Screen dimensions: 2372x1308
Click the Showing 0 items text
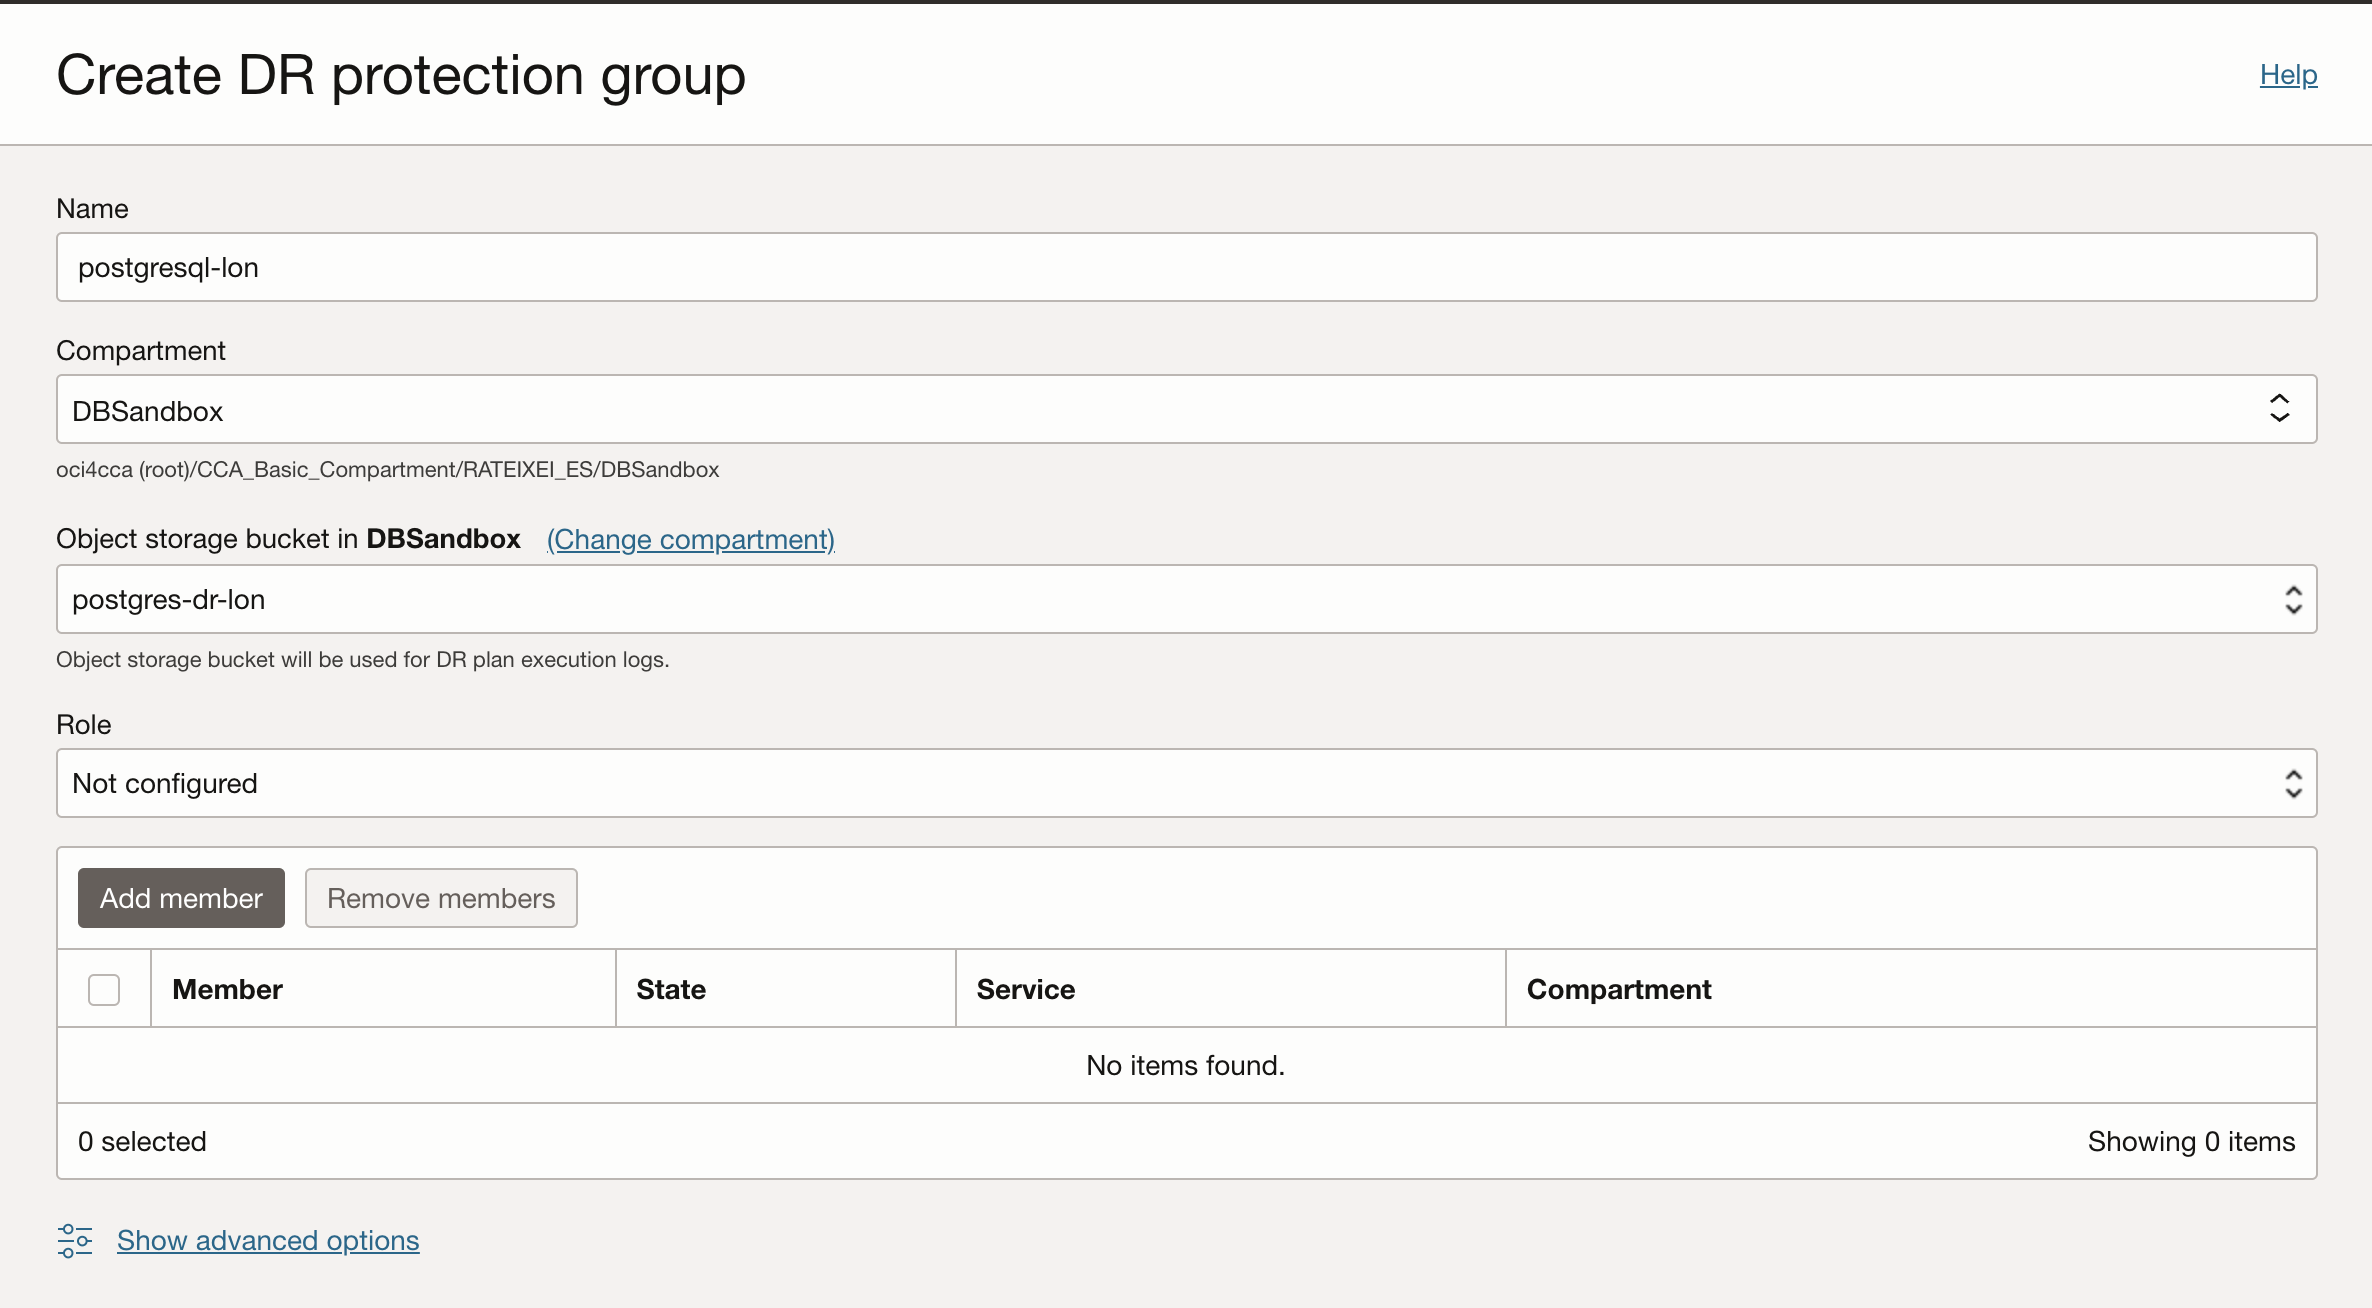pyautogui.click(x=2191, y=1141)
